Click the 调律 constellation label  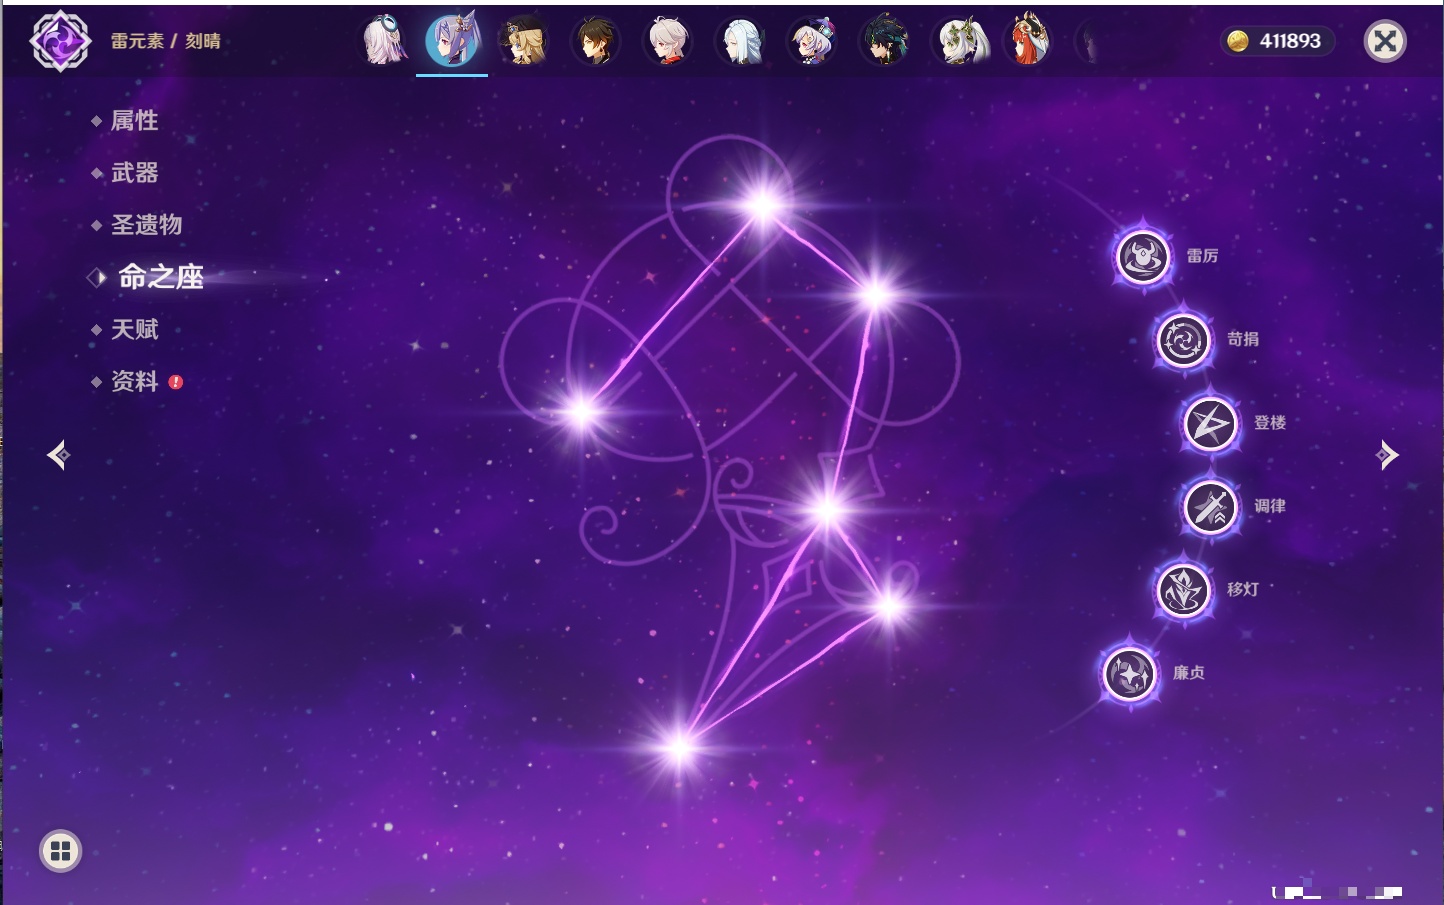pos(1270,506)
